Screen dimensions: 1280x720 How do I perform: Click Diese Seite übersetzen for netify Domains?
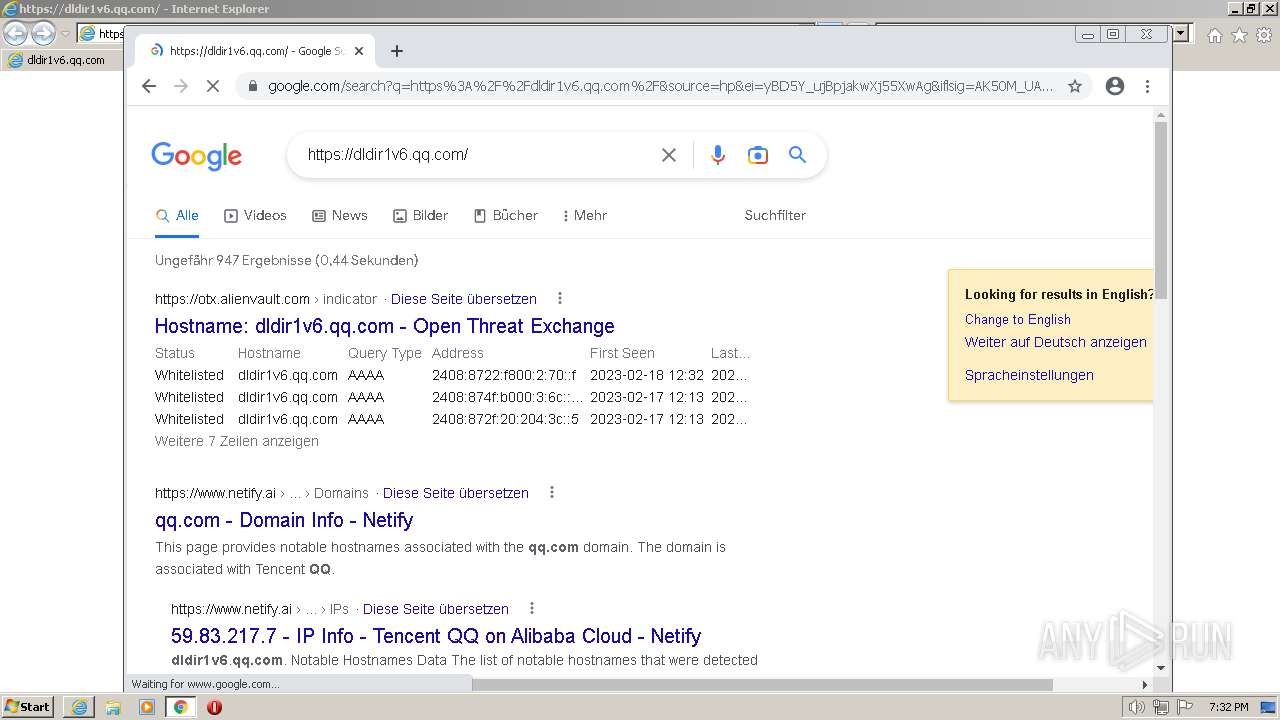coord(456,493)
